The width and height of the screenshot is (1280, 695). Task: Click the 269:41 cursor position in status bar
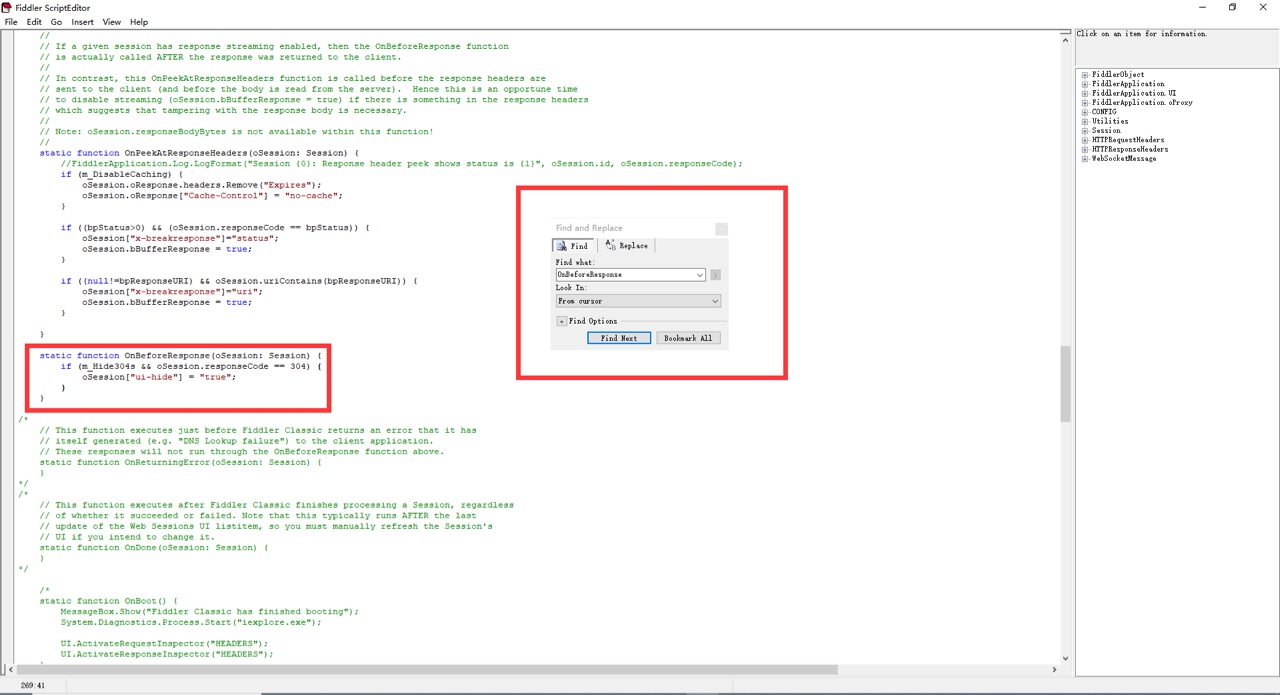tap(31, 686)
